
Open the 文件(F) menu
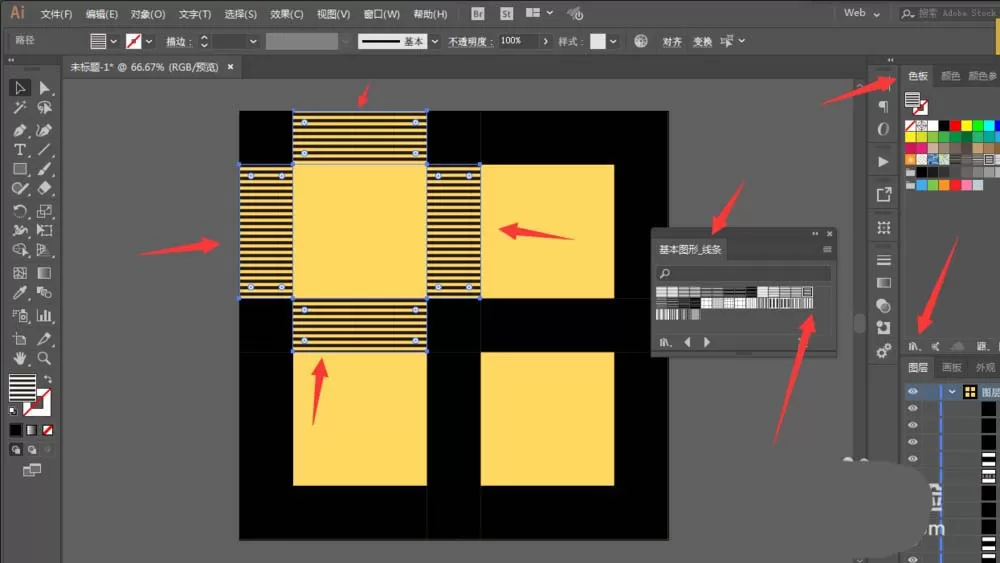[x=56, y=14]
